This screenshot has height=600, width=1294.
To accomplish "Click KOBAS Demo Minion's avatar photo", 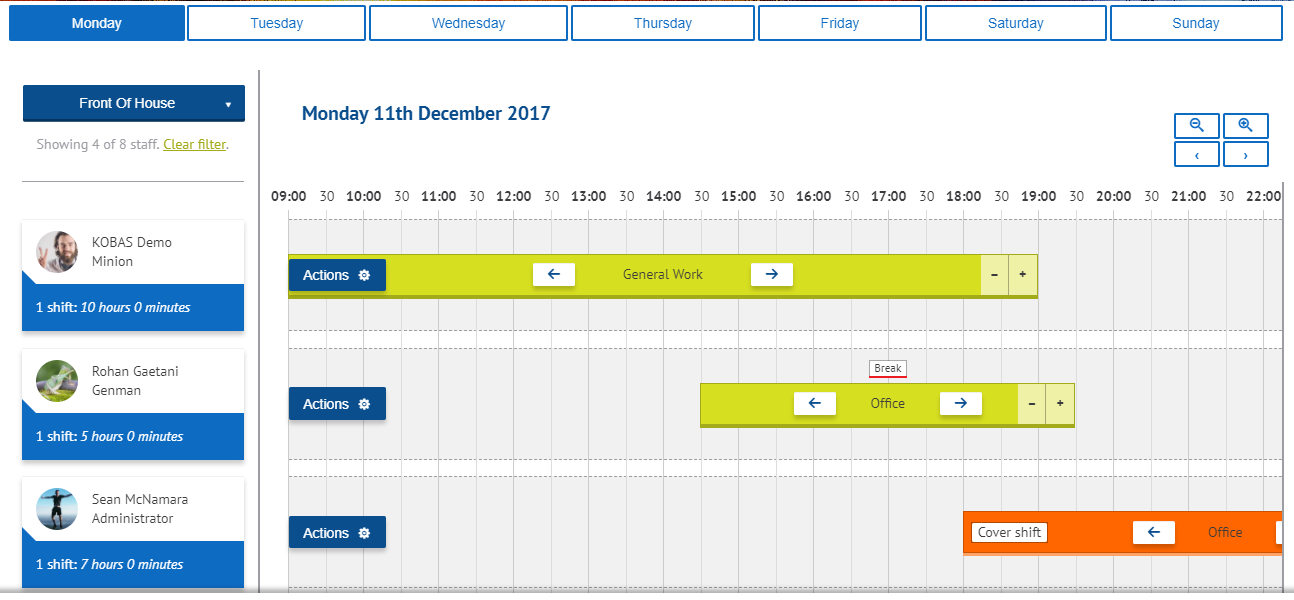I will click(57, 252).
